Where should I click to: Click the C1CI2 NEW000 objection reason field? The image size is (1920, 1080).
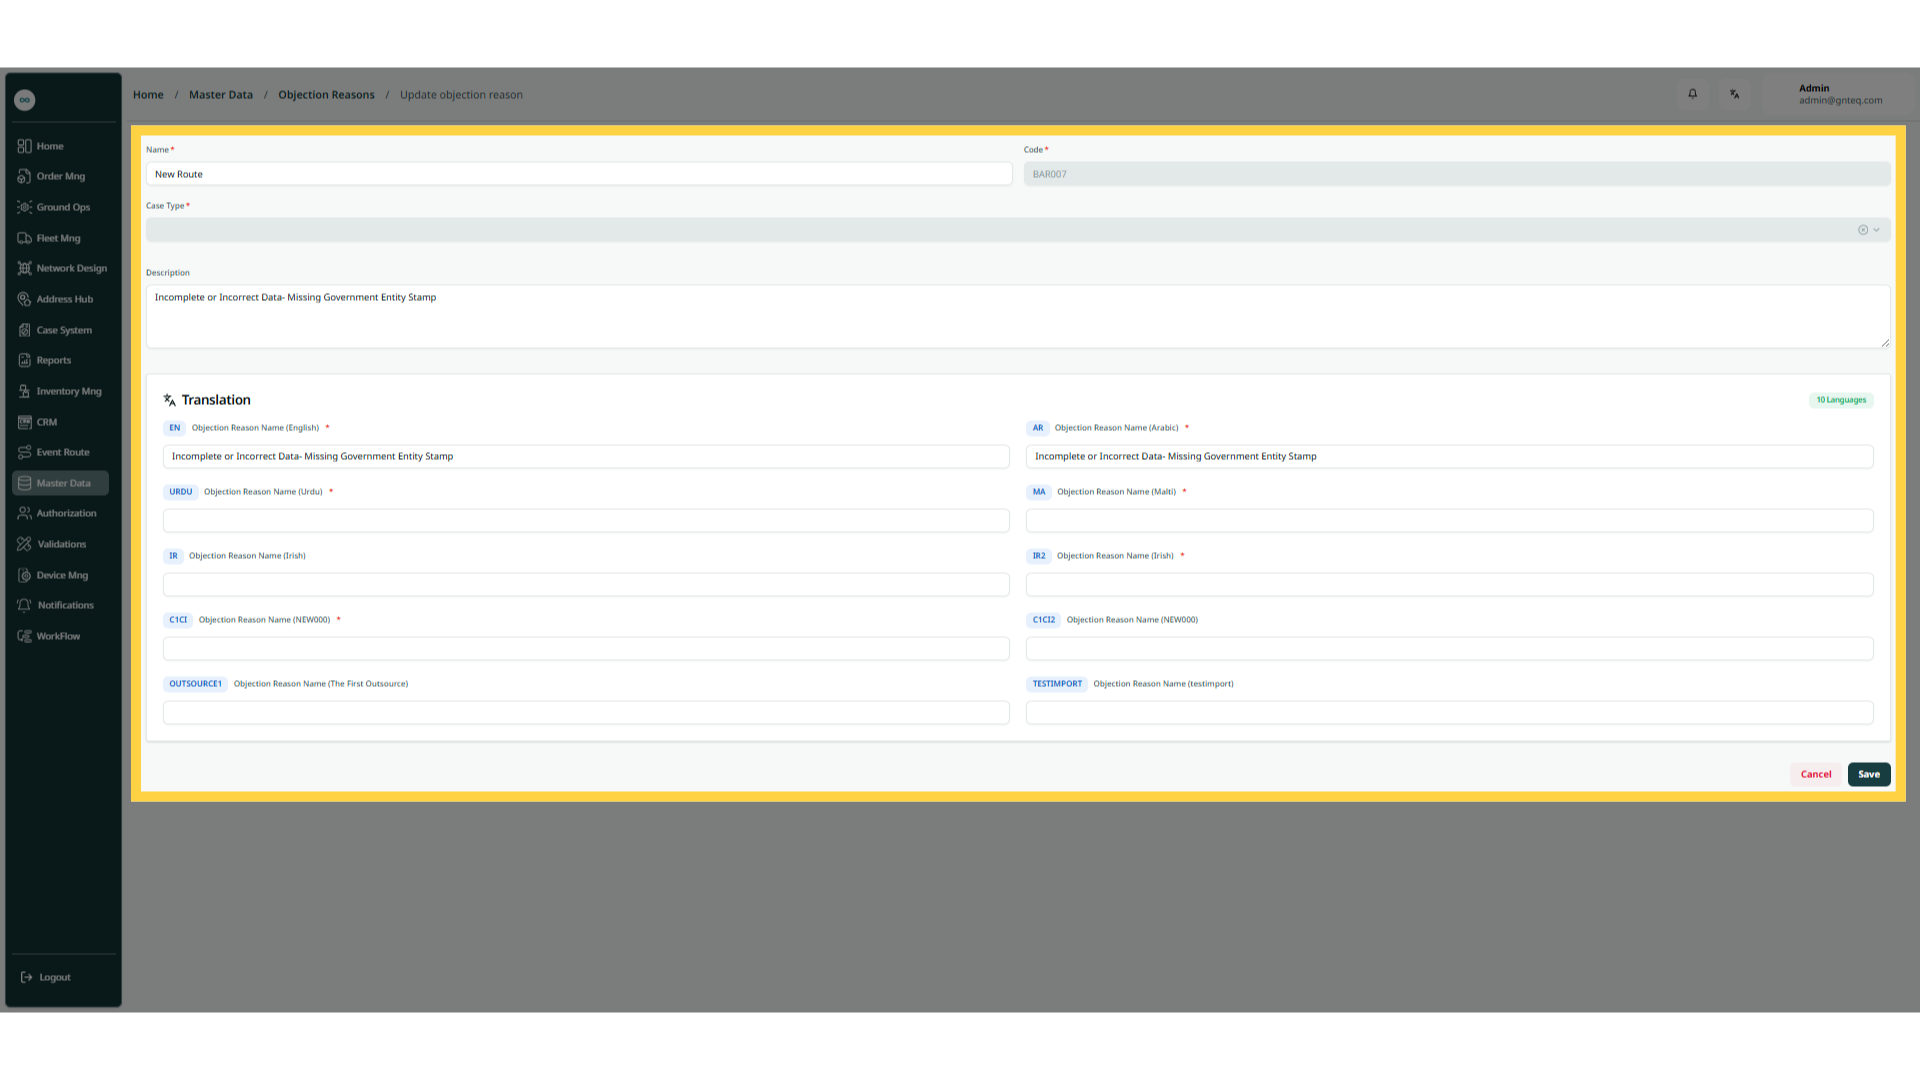[1450, 648]
